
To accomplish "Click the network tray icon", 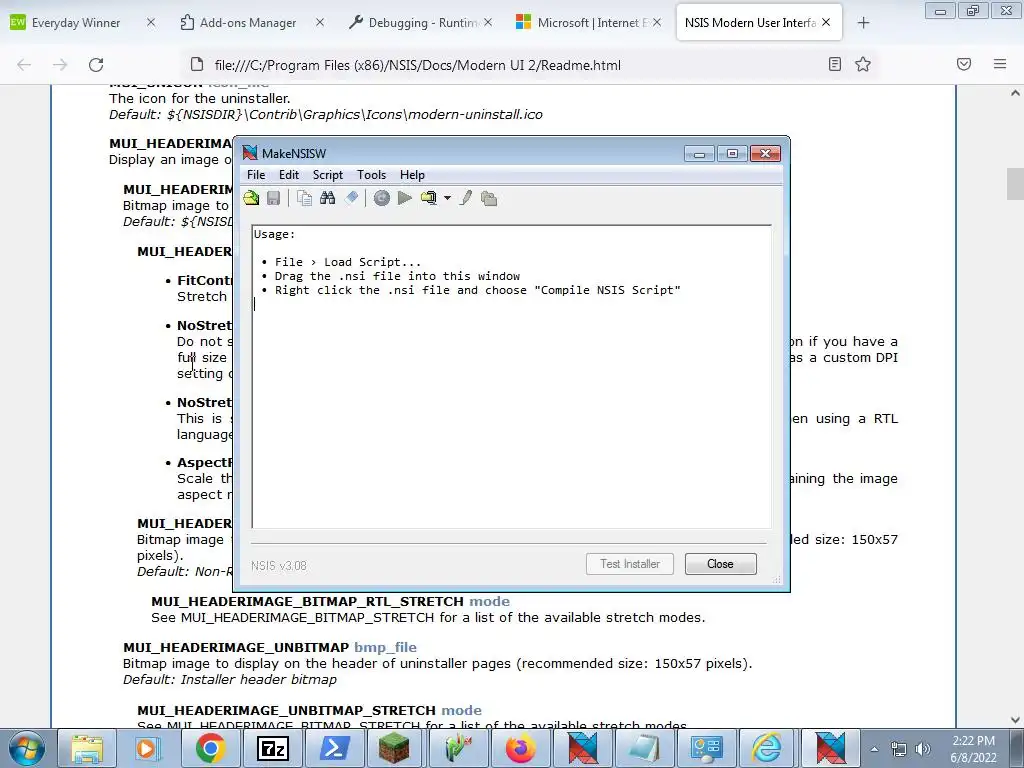I will (899, 749).
